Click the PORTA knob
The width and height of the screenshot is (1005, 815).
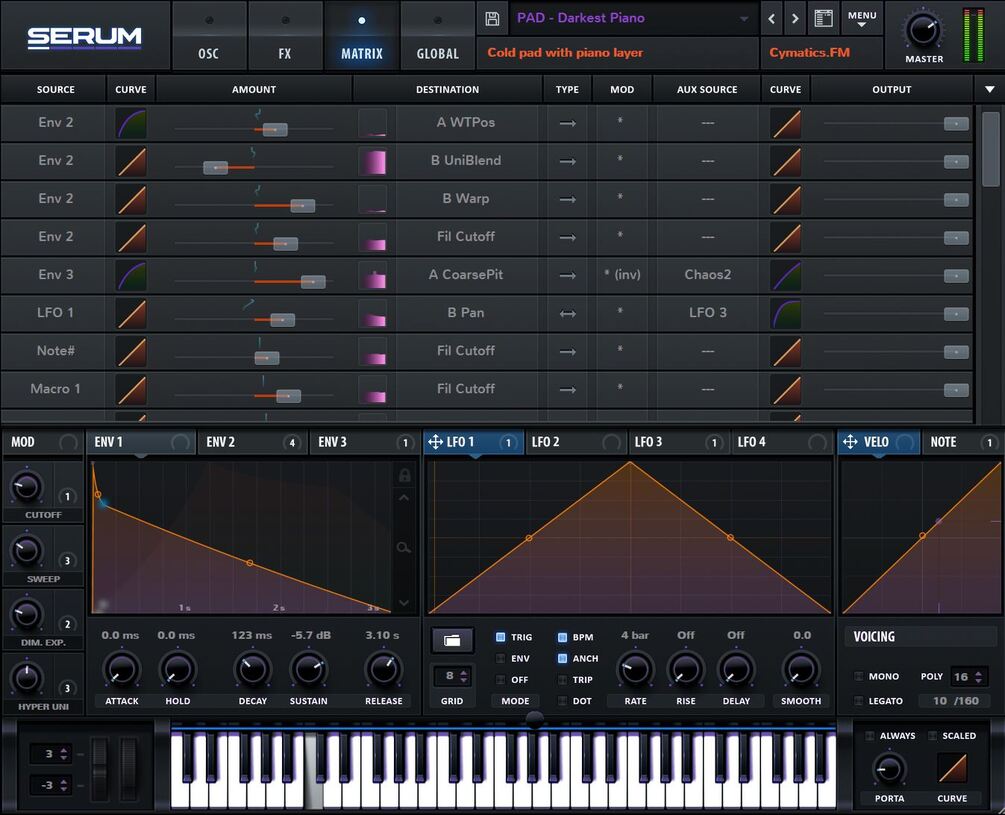point(889,769)
